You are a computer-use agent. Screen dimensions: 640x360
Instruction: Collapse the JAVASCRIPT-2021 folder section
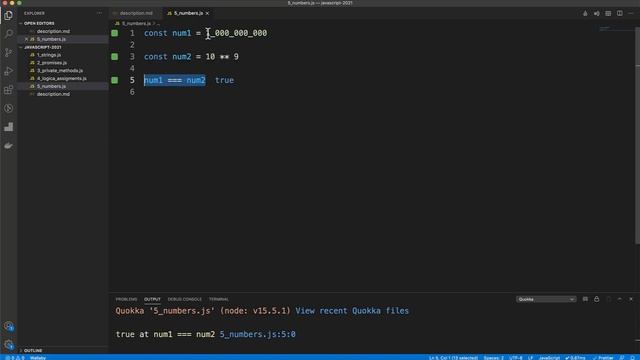(x=42, y=47)
